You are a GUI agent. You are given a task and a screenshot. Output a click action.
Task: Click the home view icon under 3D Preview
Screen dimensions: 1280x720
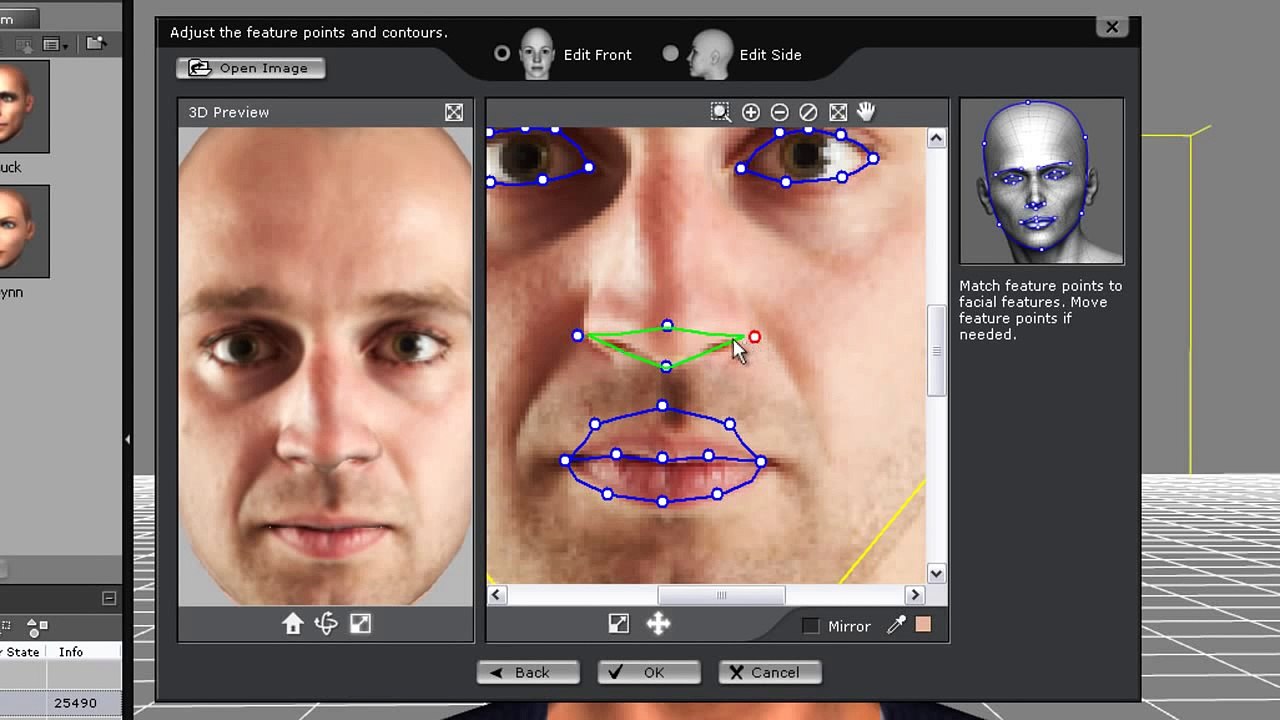(x=292, y=624)
